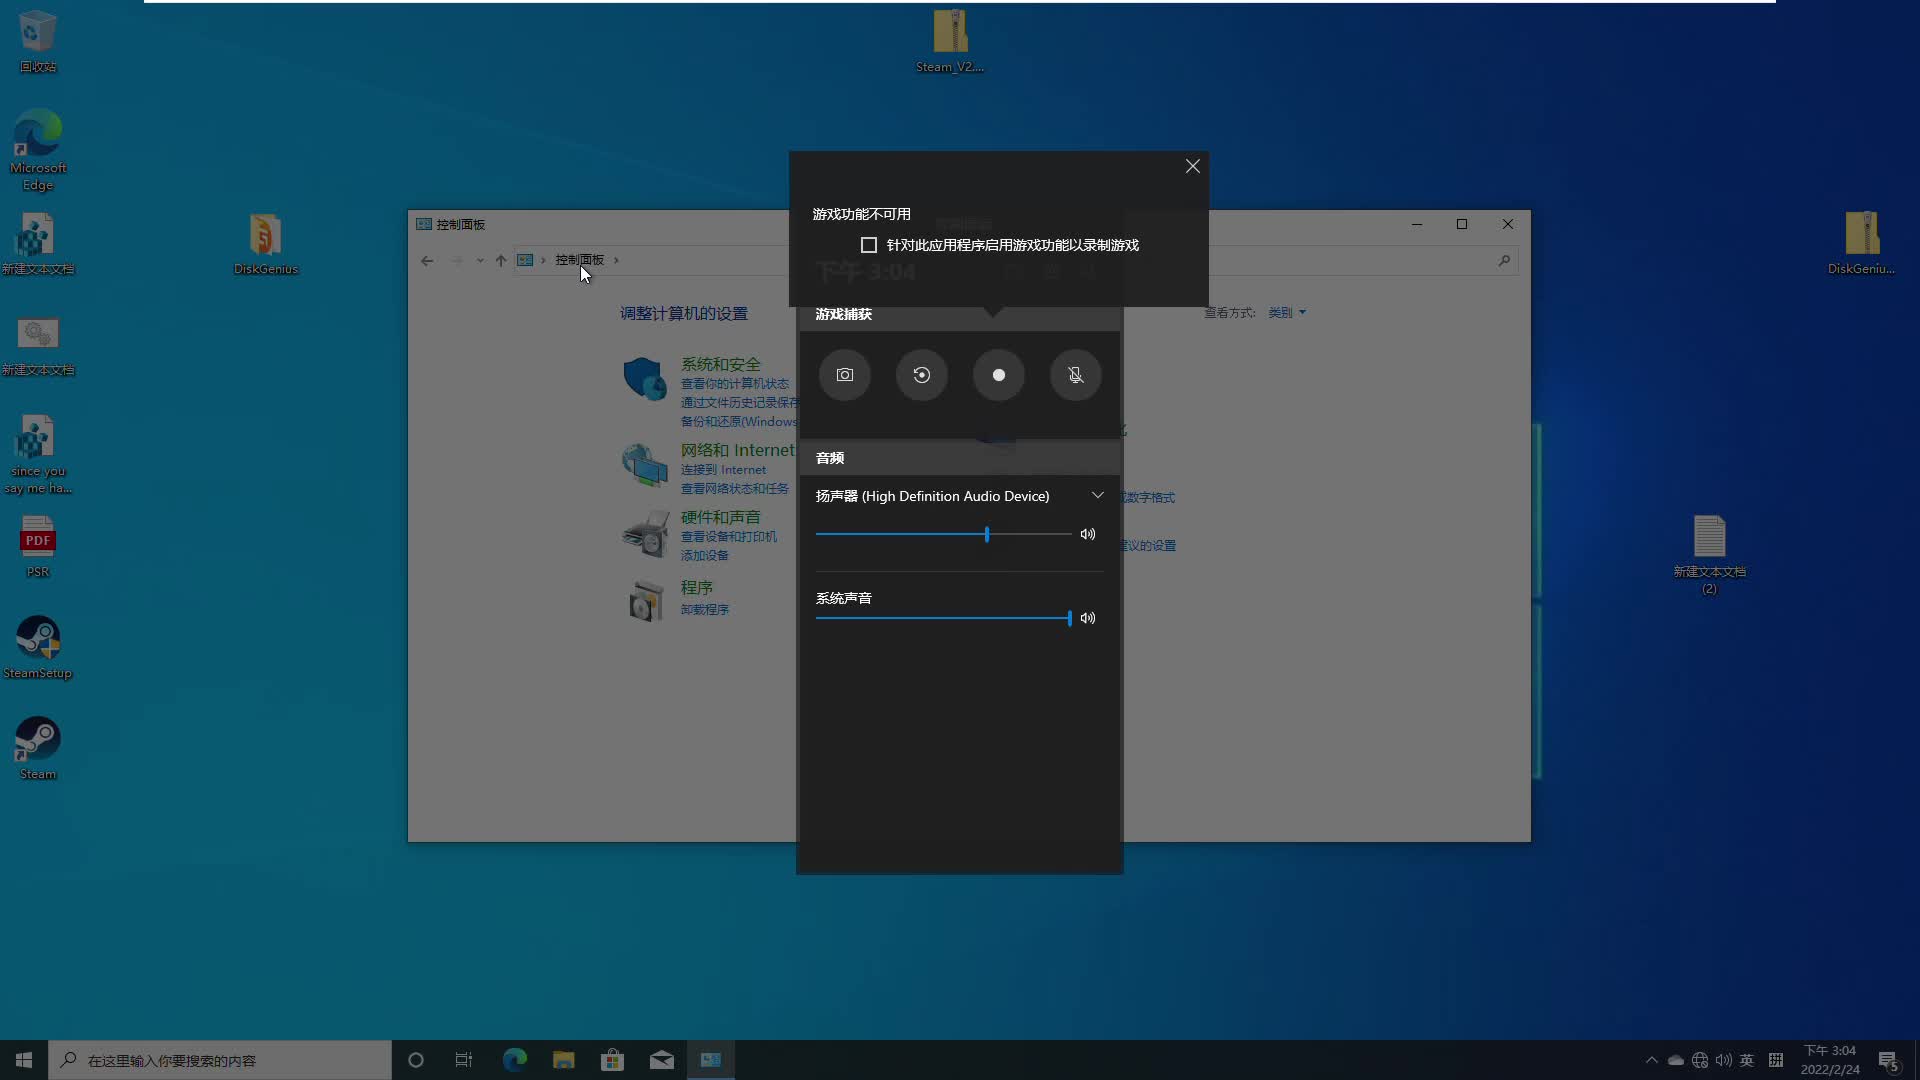Viewport: 1920px width, 1080px height.
Task: Click the taskbar search input box
Action: 220,1060
